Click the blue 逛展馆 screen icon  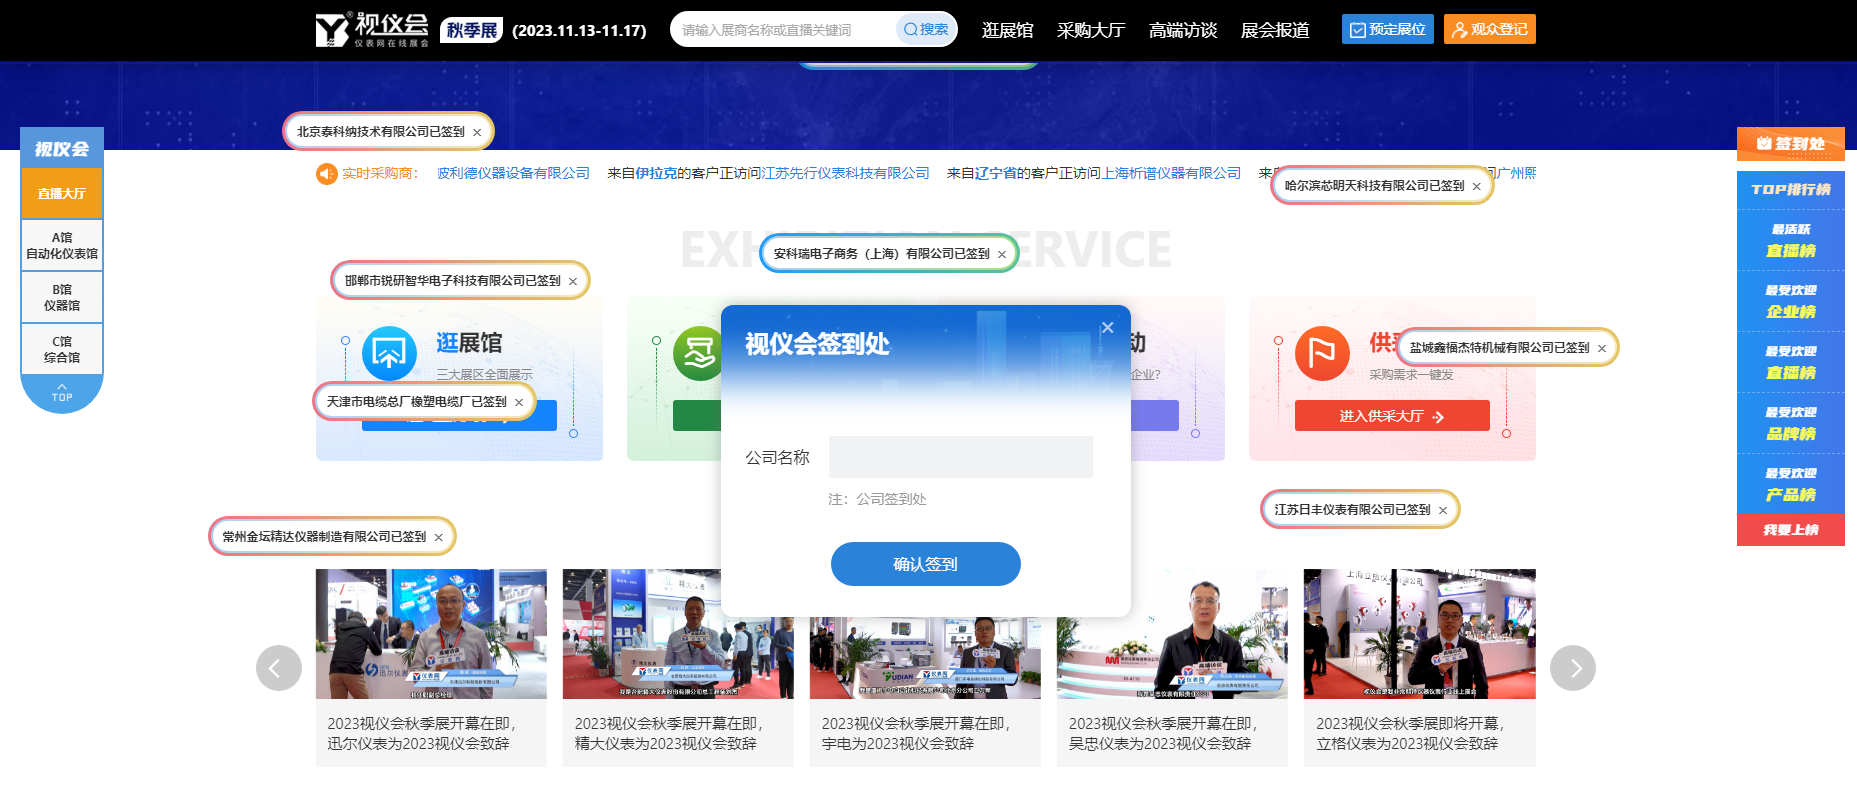389,353
